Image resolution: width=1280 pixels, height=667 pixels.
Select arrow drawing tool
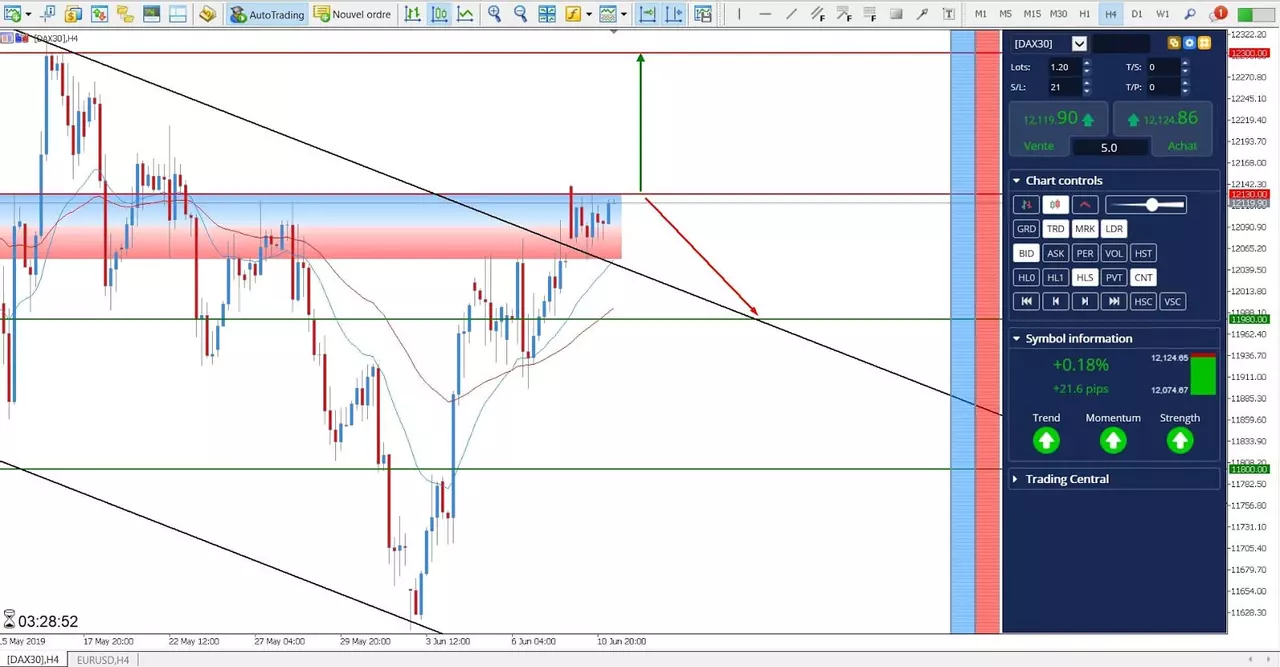pyautogui.click(x=921, y=14)
